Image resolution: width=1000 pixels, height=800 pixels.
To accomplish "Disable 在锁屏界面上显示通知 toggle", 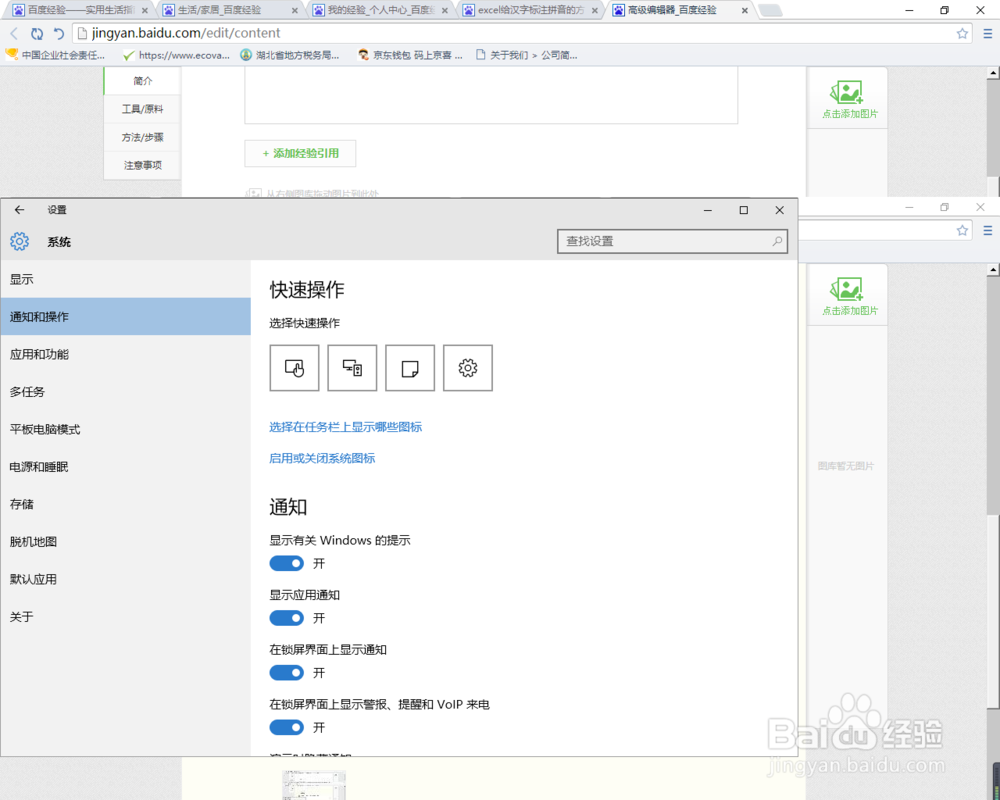I will pos(287,673).
